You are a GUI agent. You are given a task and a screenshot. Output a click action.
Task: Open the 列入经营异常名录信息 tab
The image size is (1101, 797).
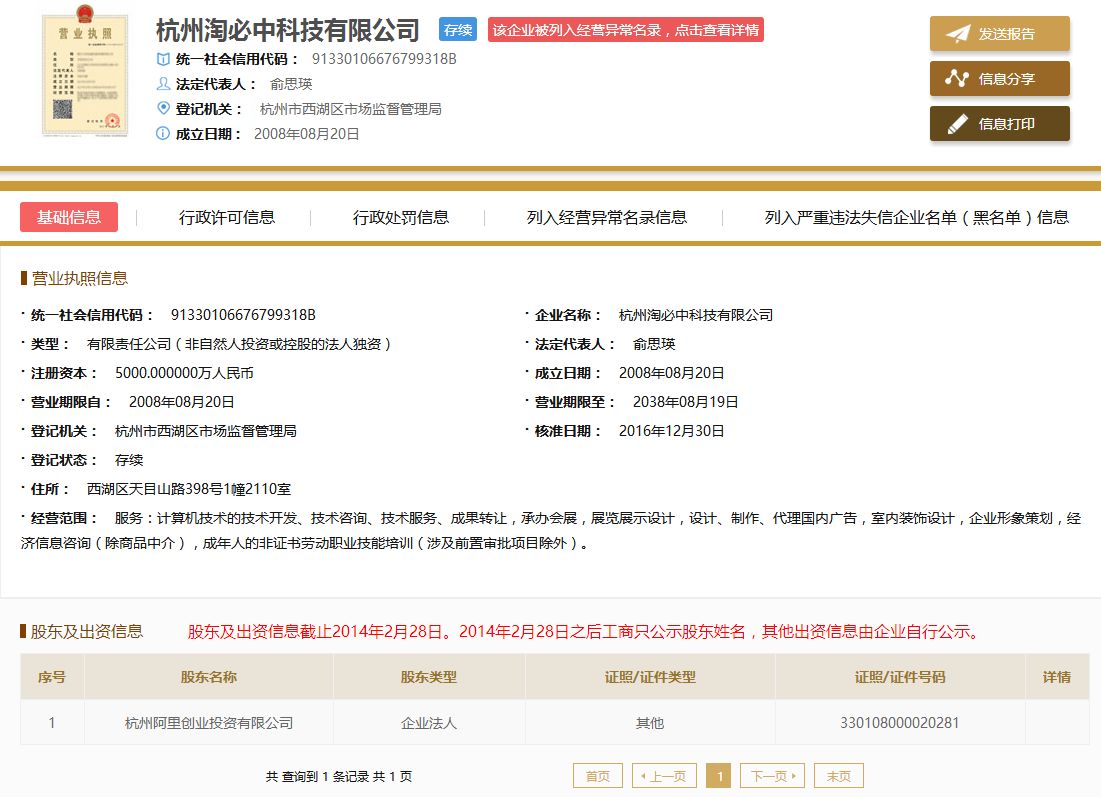607,218
